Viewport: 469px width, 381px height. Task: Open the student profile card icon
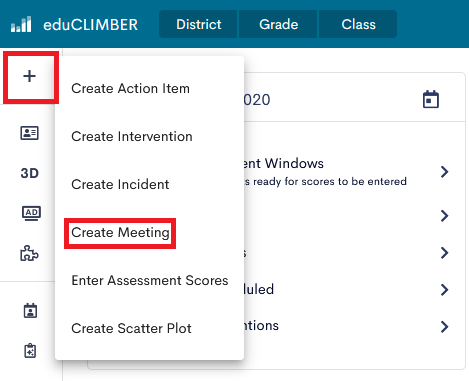(x=30, y=133)
